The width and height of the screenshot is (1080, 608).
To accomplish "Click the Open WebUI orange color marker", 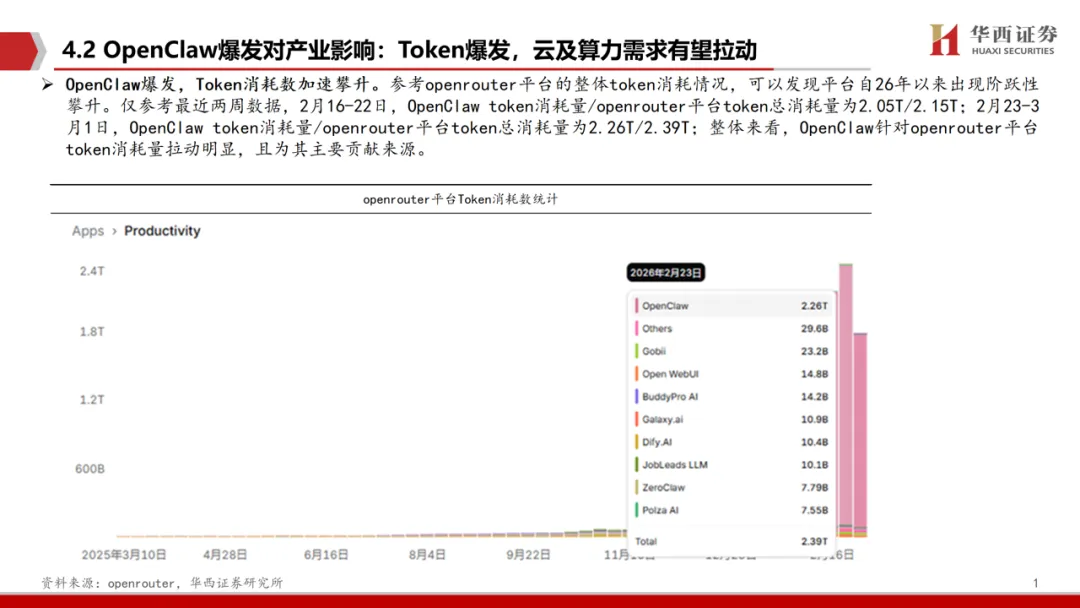I will tap(636, 374).
